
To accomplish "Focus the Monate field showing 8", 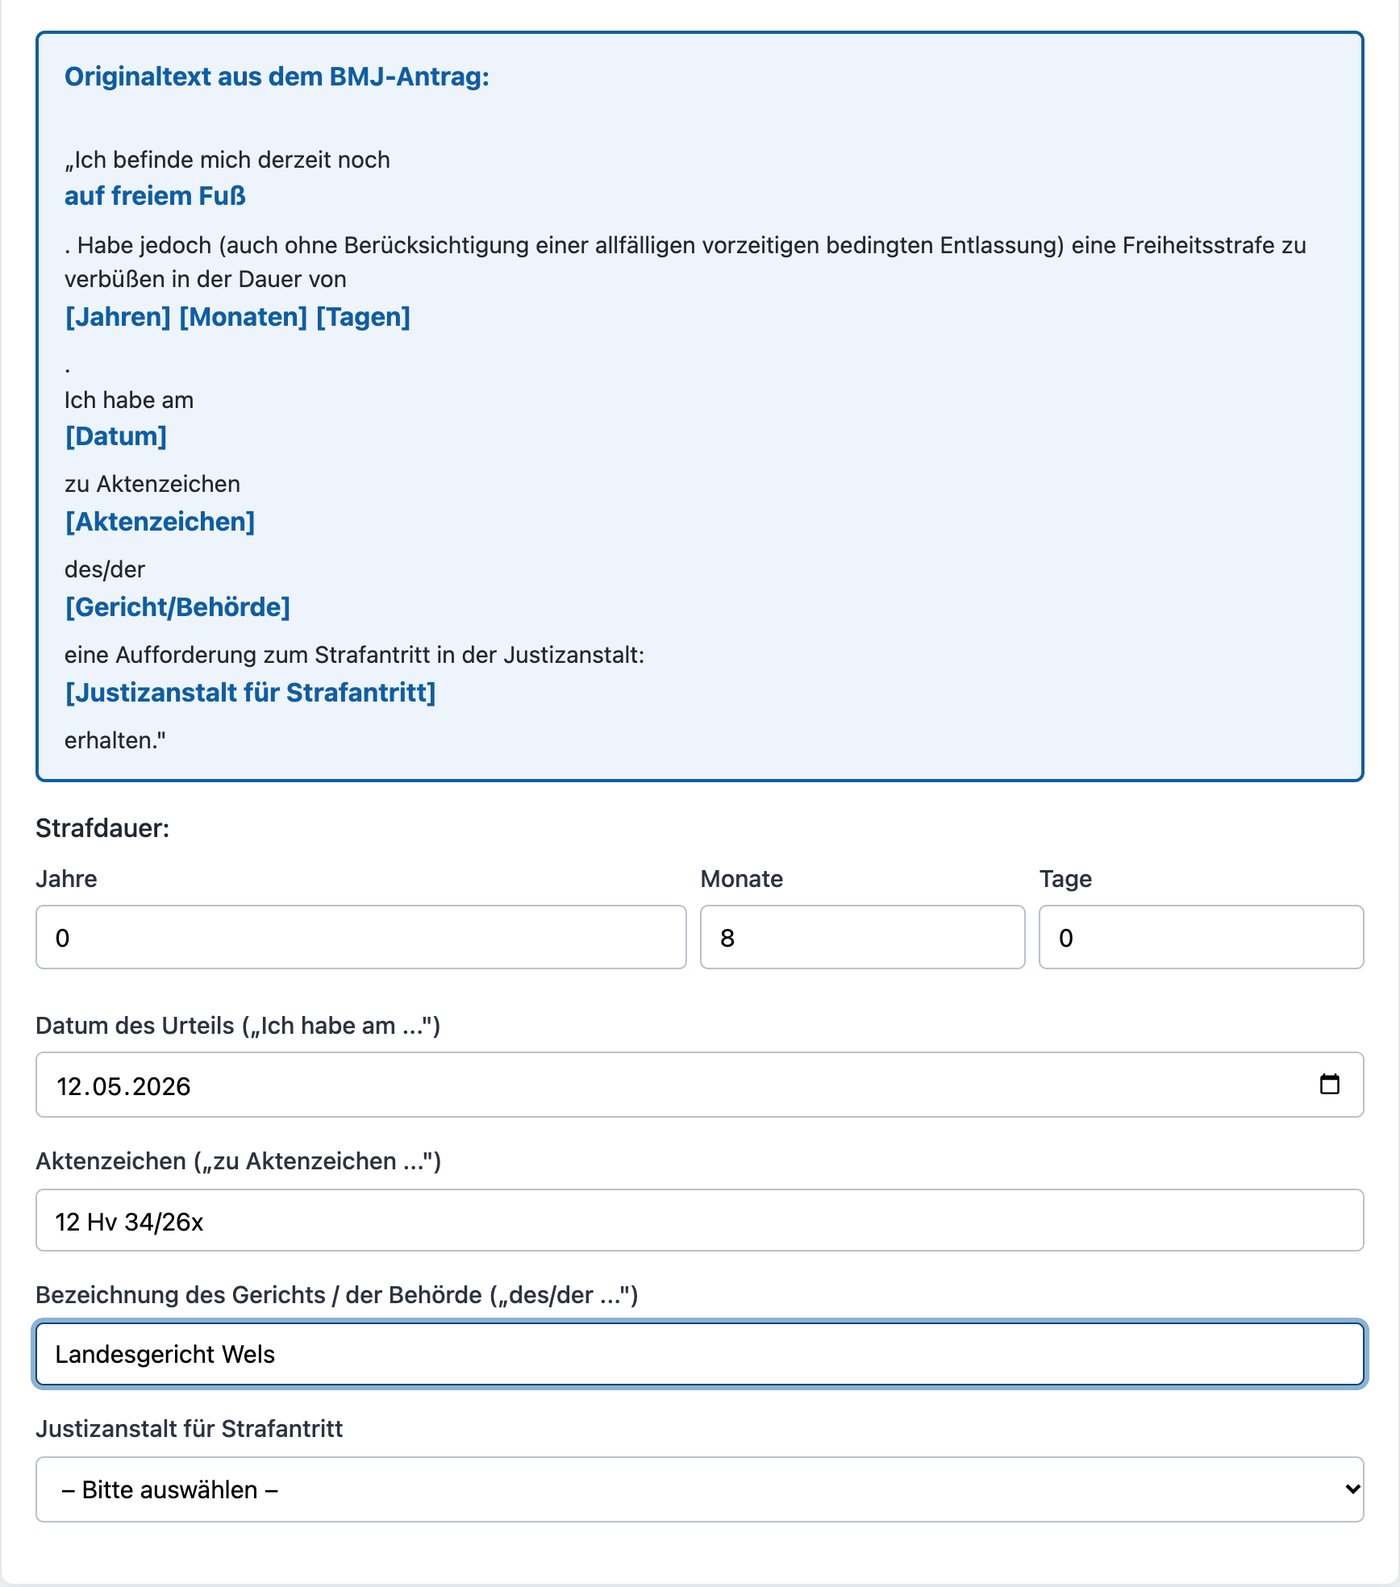I will 862,937.
